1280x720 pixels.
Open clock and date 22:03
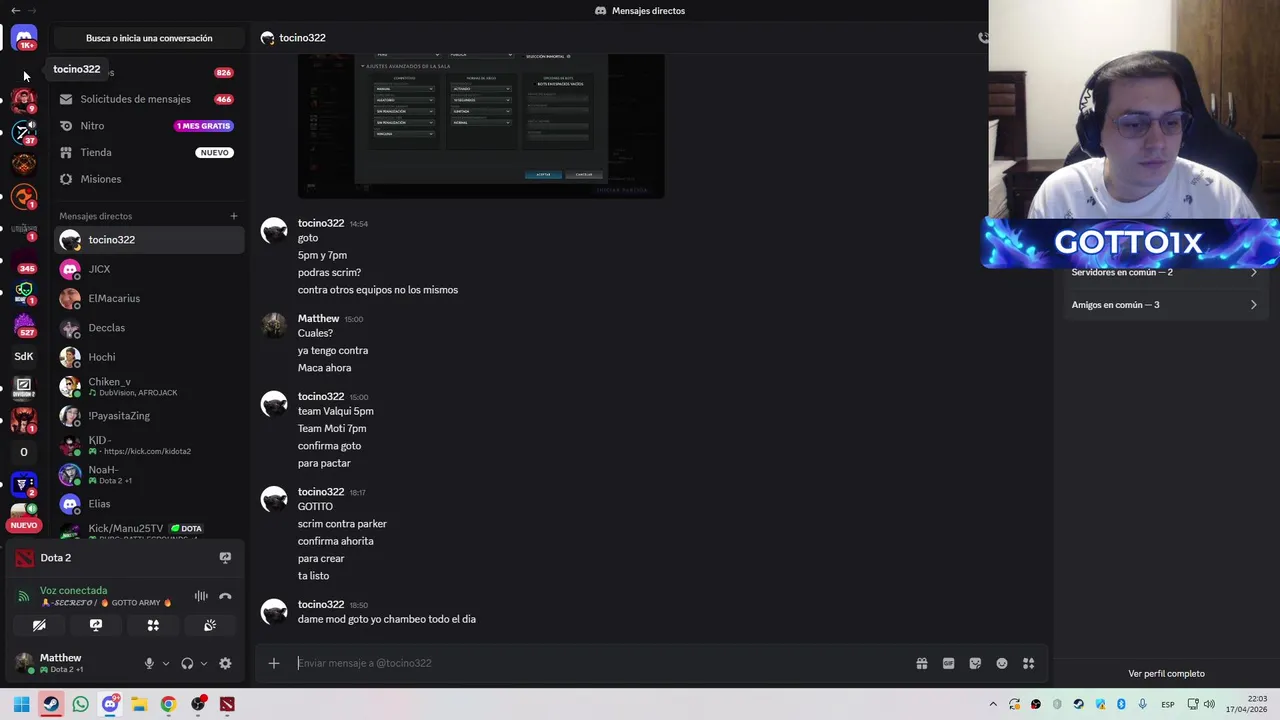[1249, 704]
